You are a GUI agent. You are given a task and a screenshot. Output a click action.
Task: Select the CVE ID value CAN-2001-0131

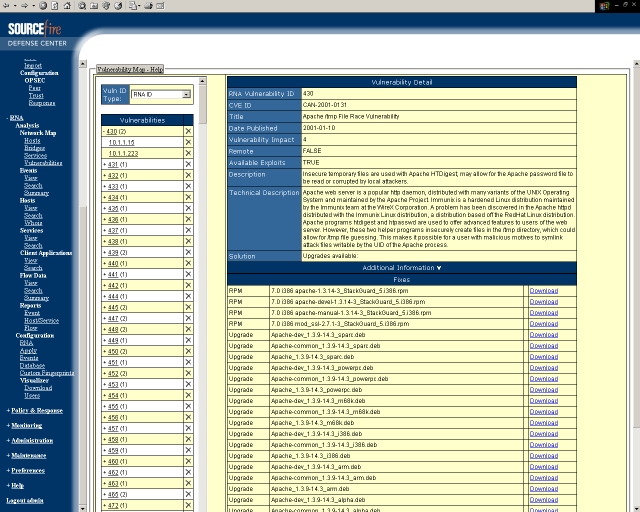[x=324, y=105]
